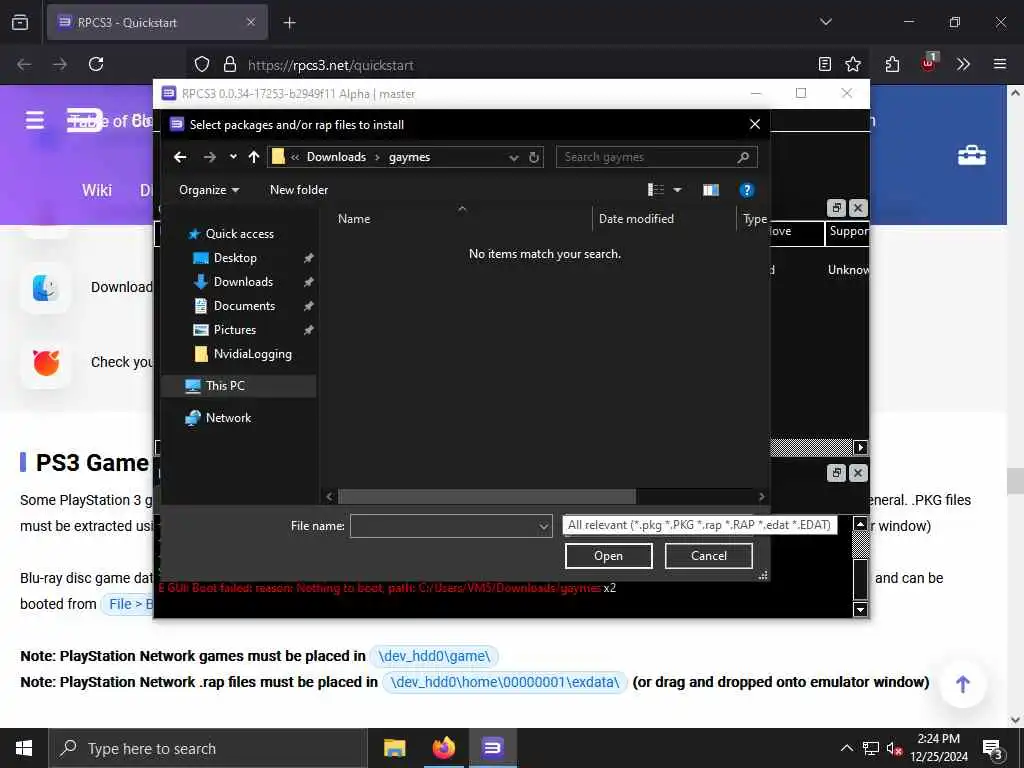Image resolution: width=1024 pixels, height=768 pixels.
Task: Show hidden system tray icons
Action: pos(846,748)
